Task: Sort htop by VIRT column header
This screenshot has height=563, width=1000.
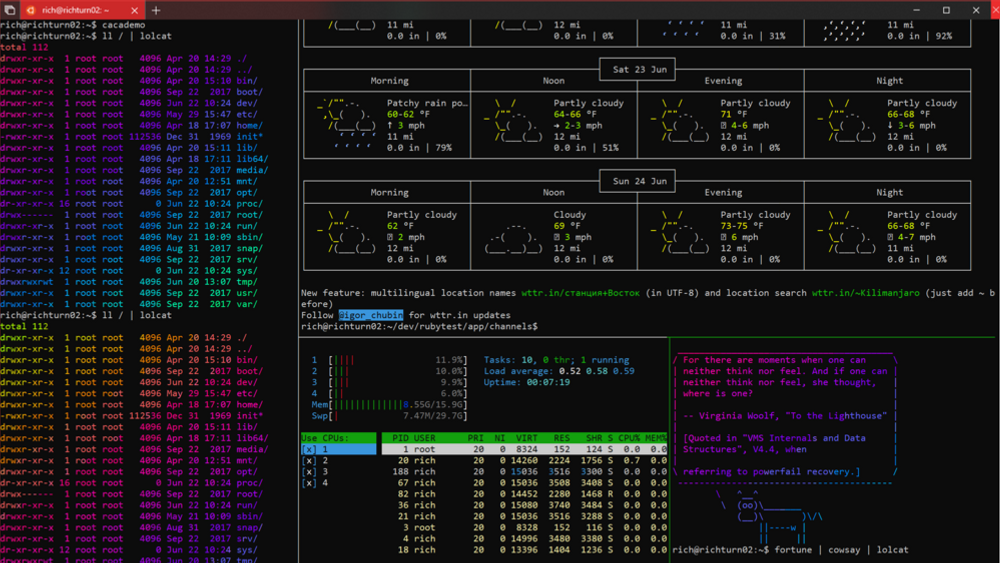Action: 527,438
